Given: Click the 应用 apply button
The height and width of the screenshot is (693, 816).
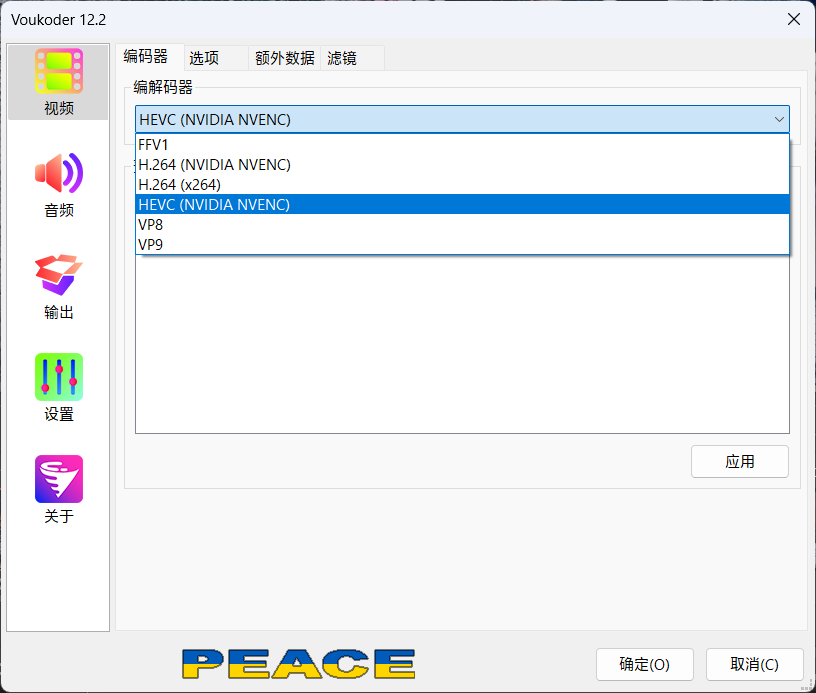Looking at the screenshot, I should click(739, 461).
